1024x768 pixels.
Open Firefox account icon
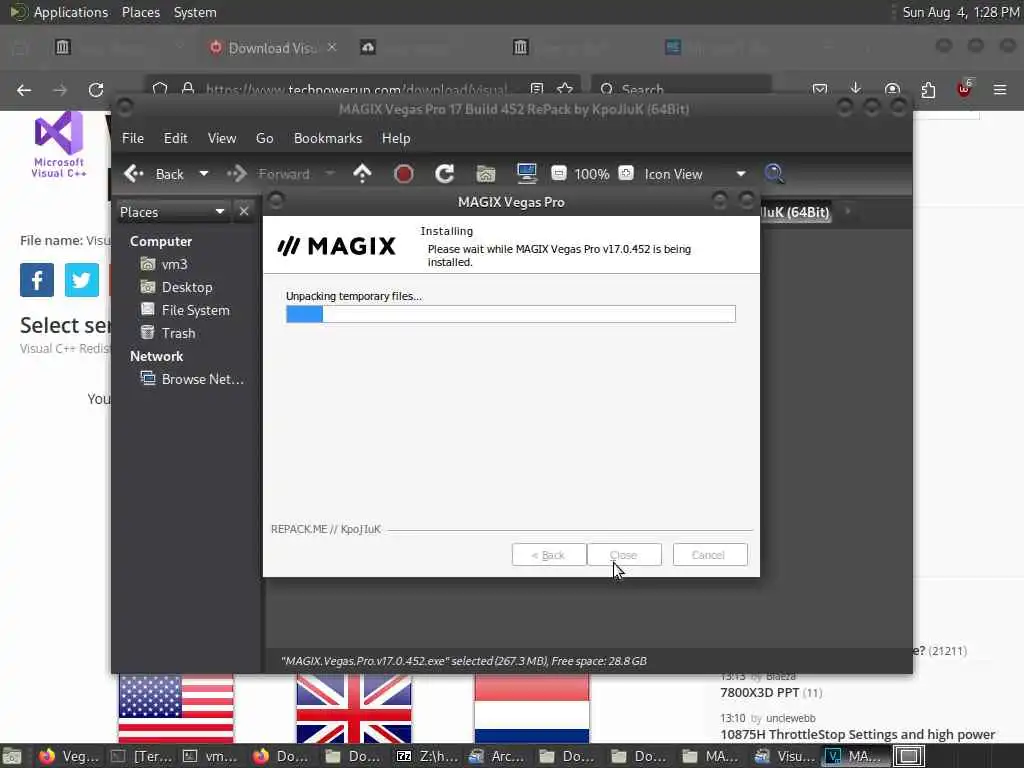click(x=892, y=89)
